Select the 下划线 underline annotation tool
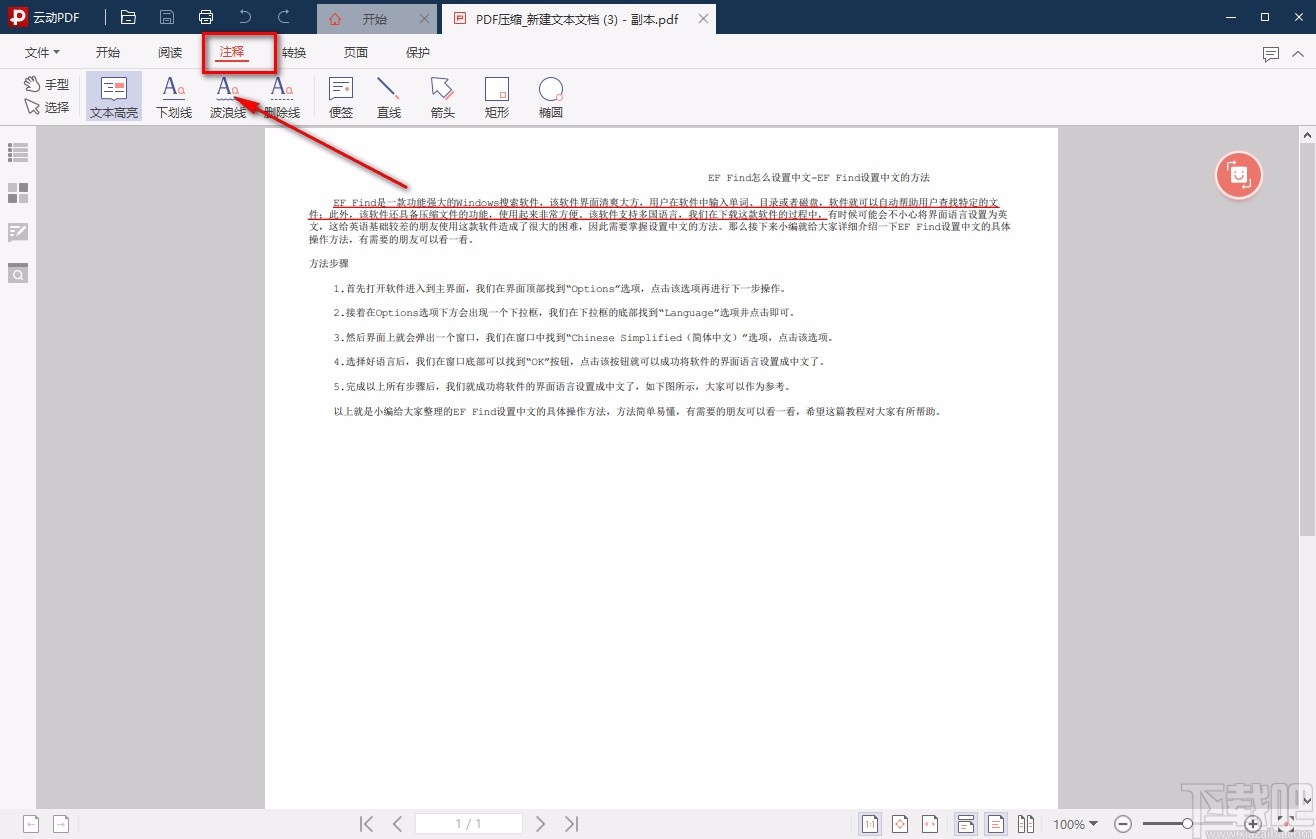Viewport: 1316px width, 839px height. 174,96
